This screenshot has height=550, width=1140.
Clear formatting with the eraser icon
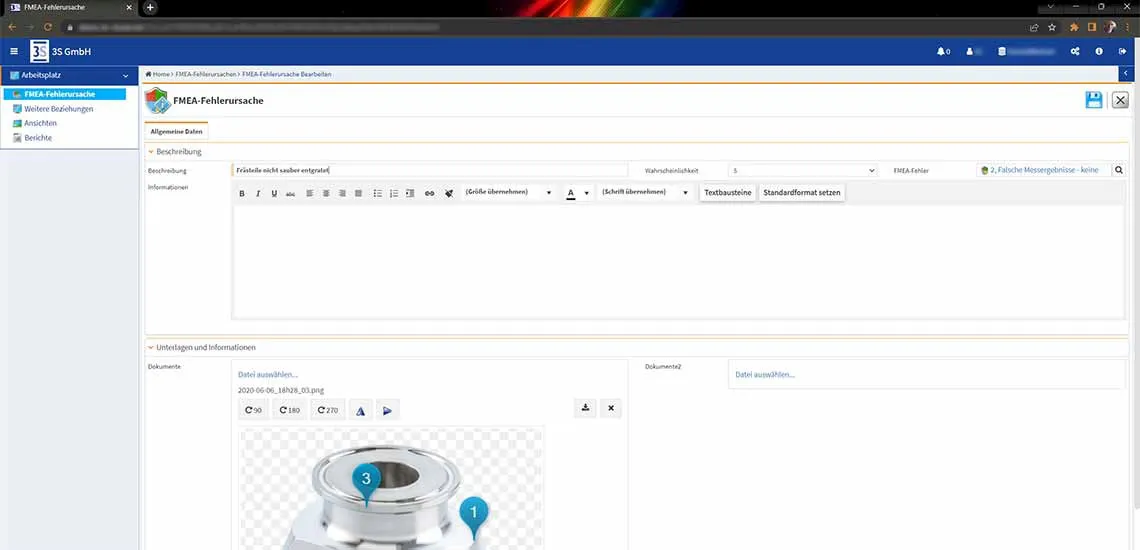coord(449,194)
